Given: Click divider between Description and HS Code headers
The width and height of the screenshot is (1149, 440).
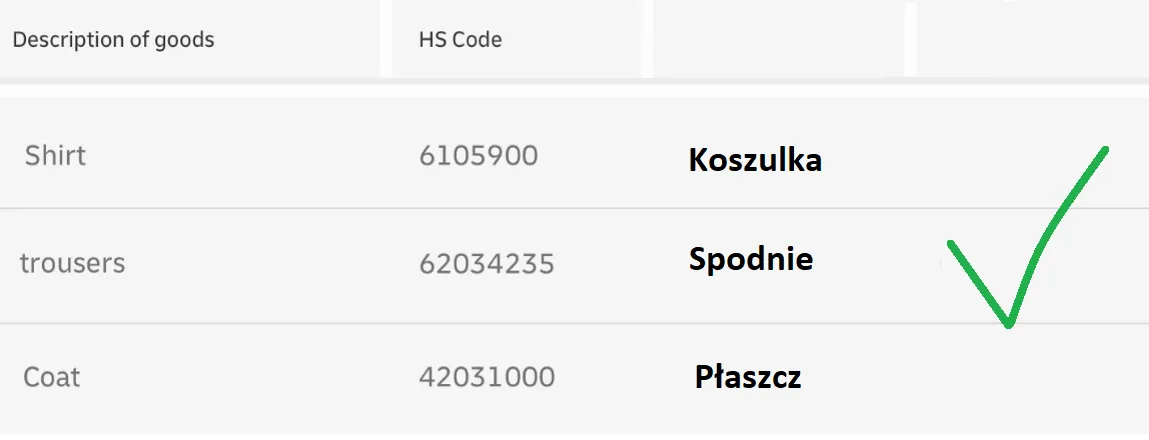Looking at the screenshot, I should (385, 40).
